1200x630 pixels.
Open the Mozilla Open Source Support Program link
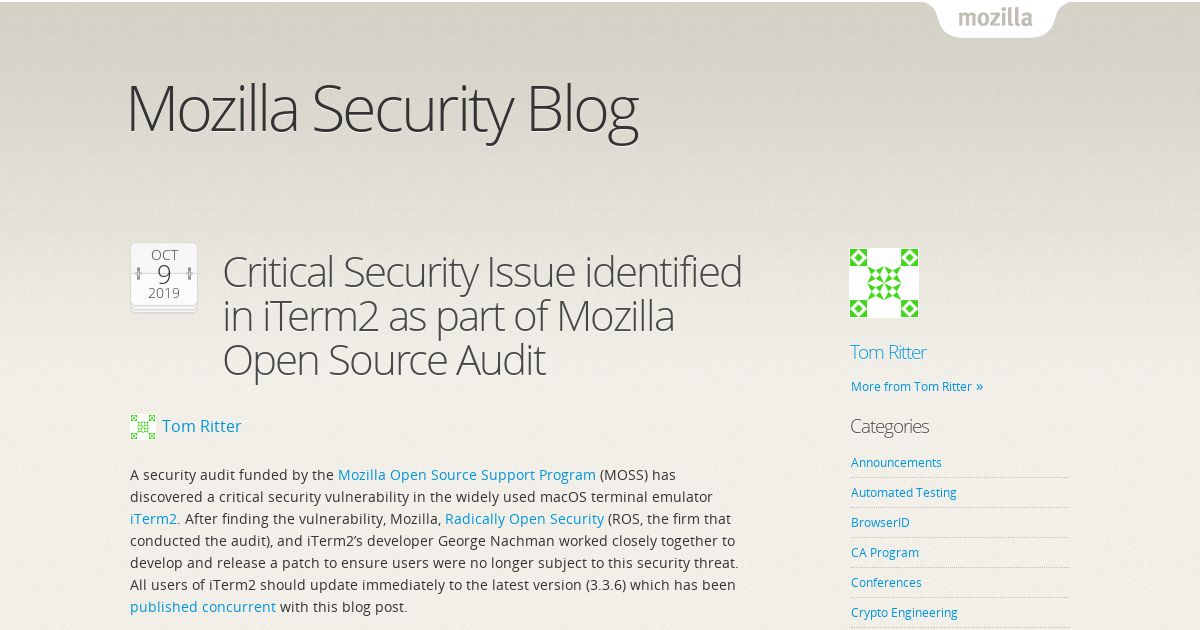(467, 475)
